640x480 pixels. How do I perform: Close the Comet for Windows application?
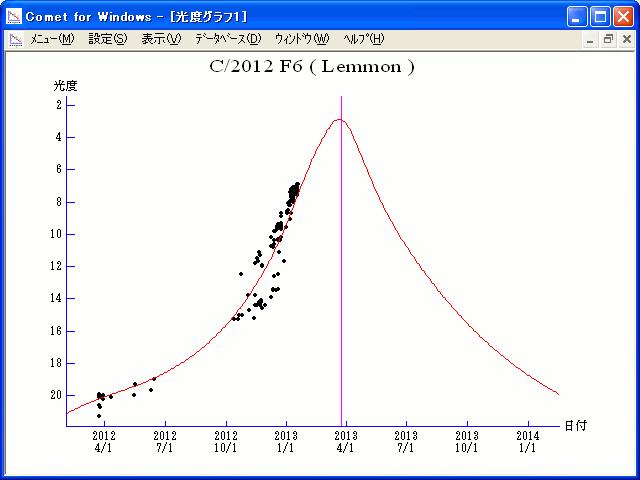tap(624, 16)
